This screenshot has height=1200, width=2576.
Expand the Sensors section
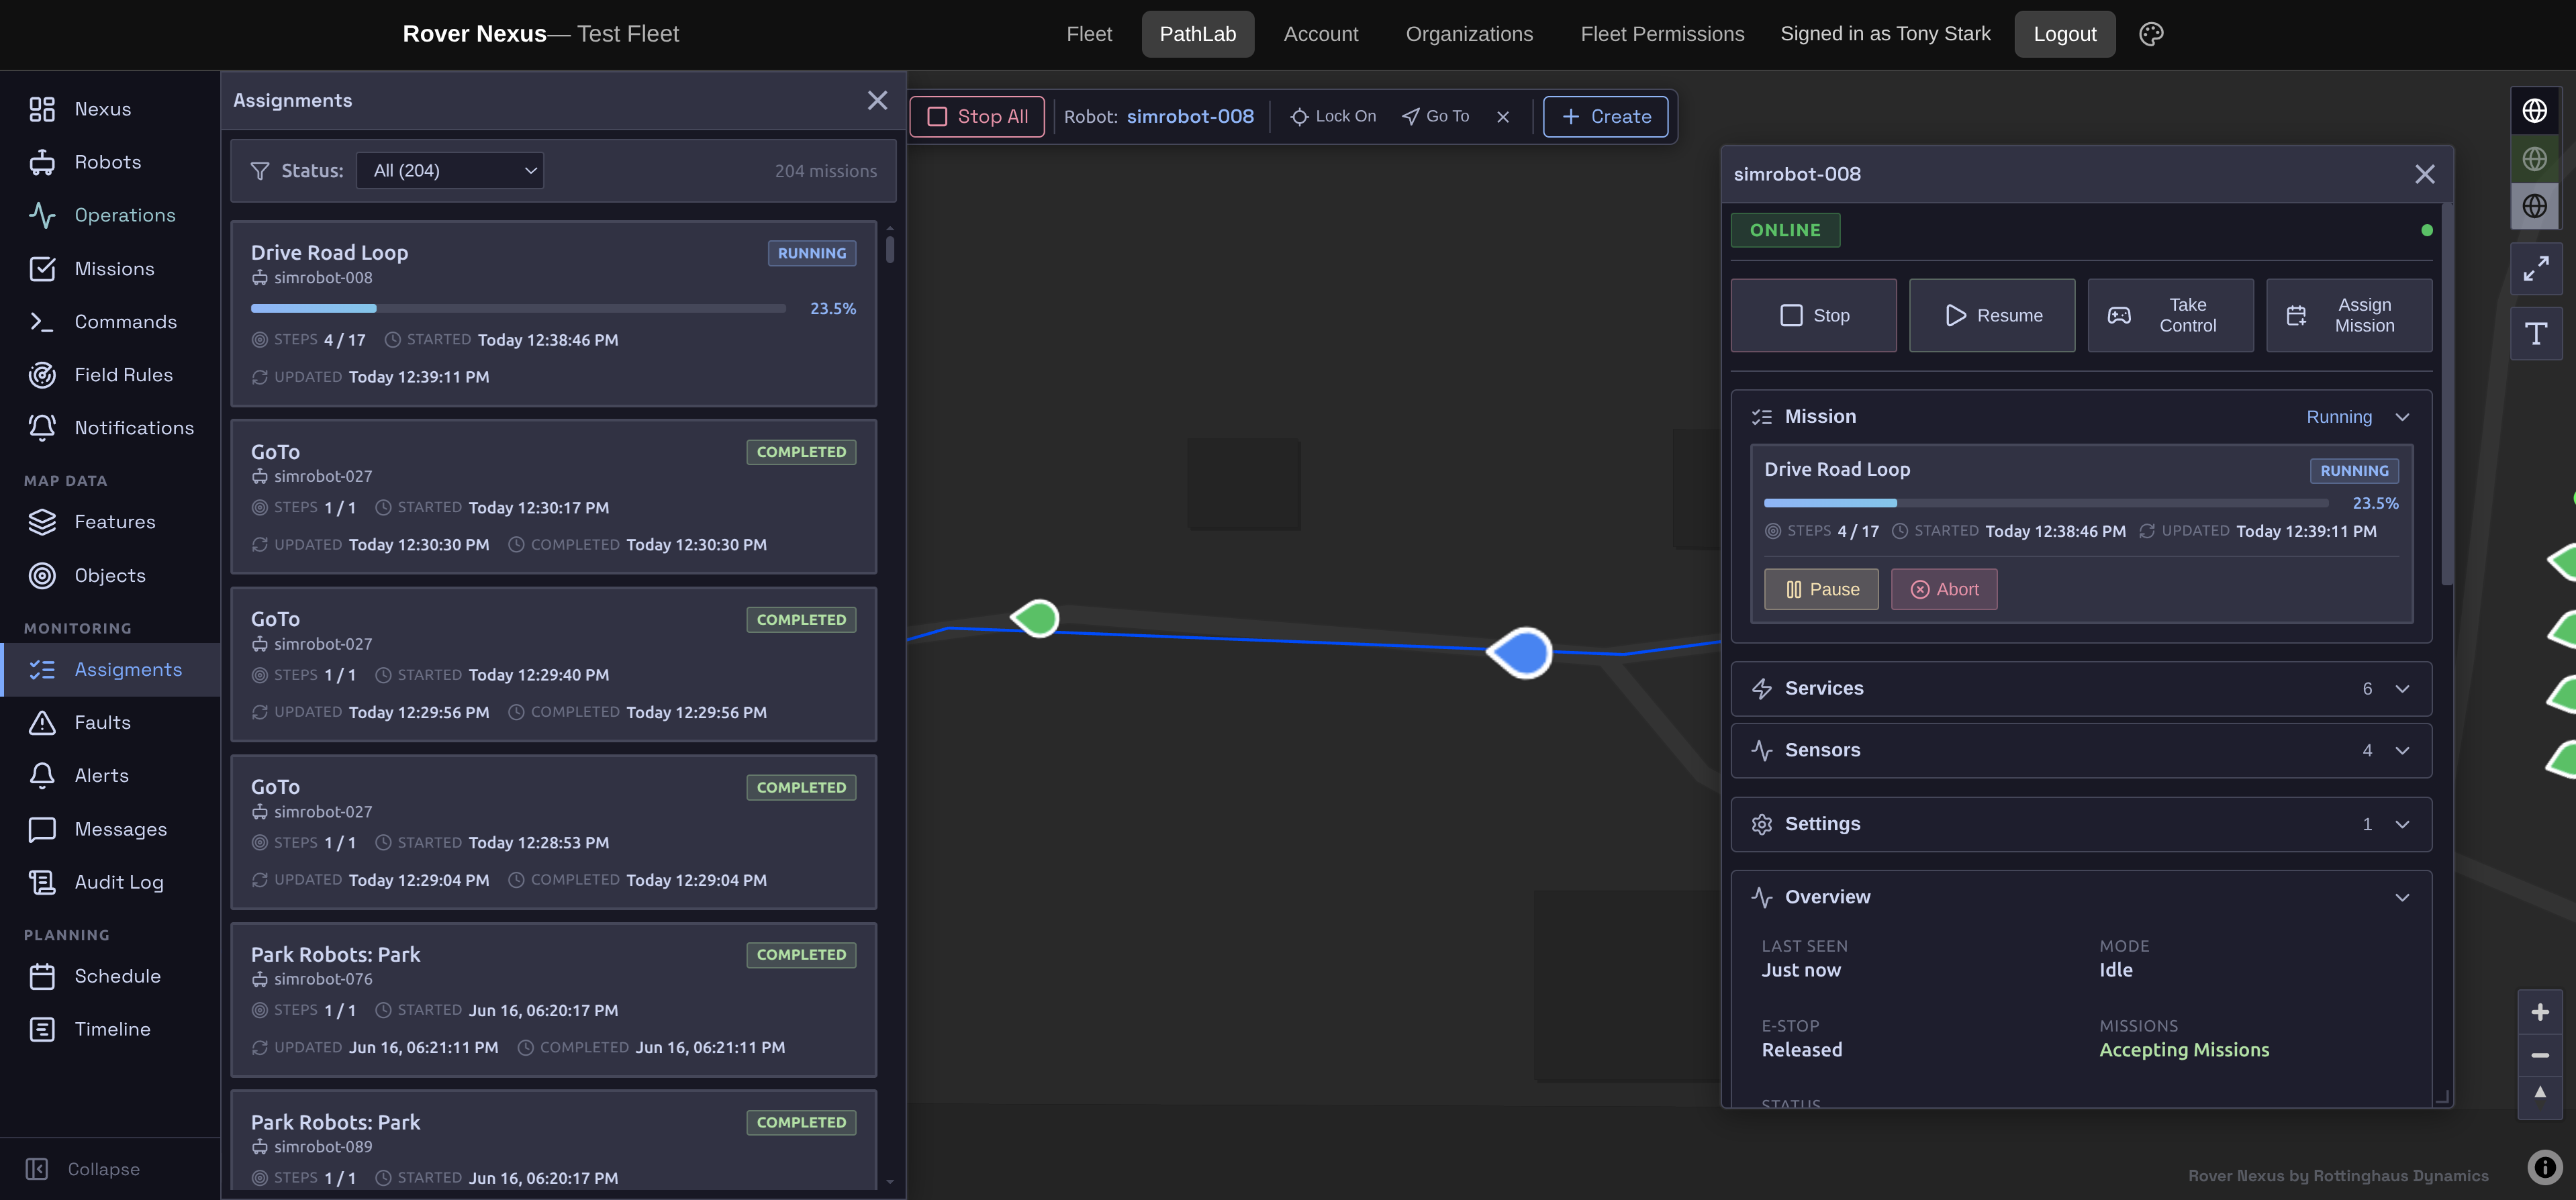click(x=2080, y=751)
